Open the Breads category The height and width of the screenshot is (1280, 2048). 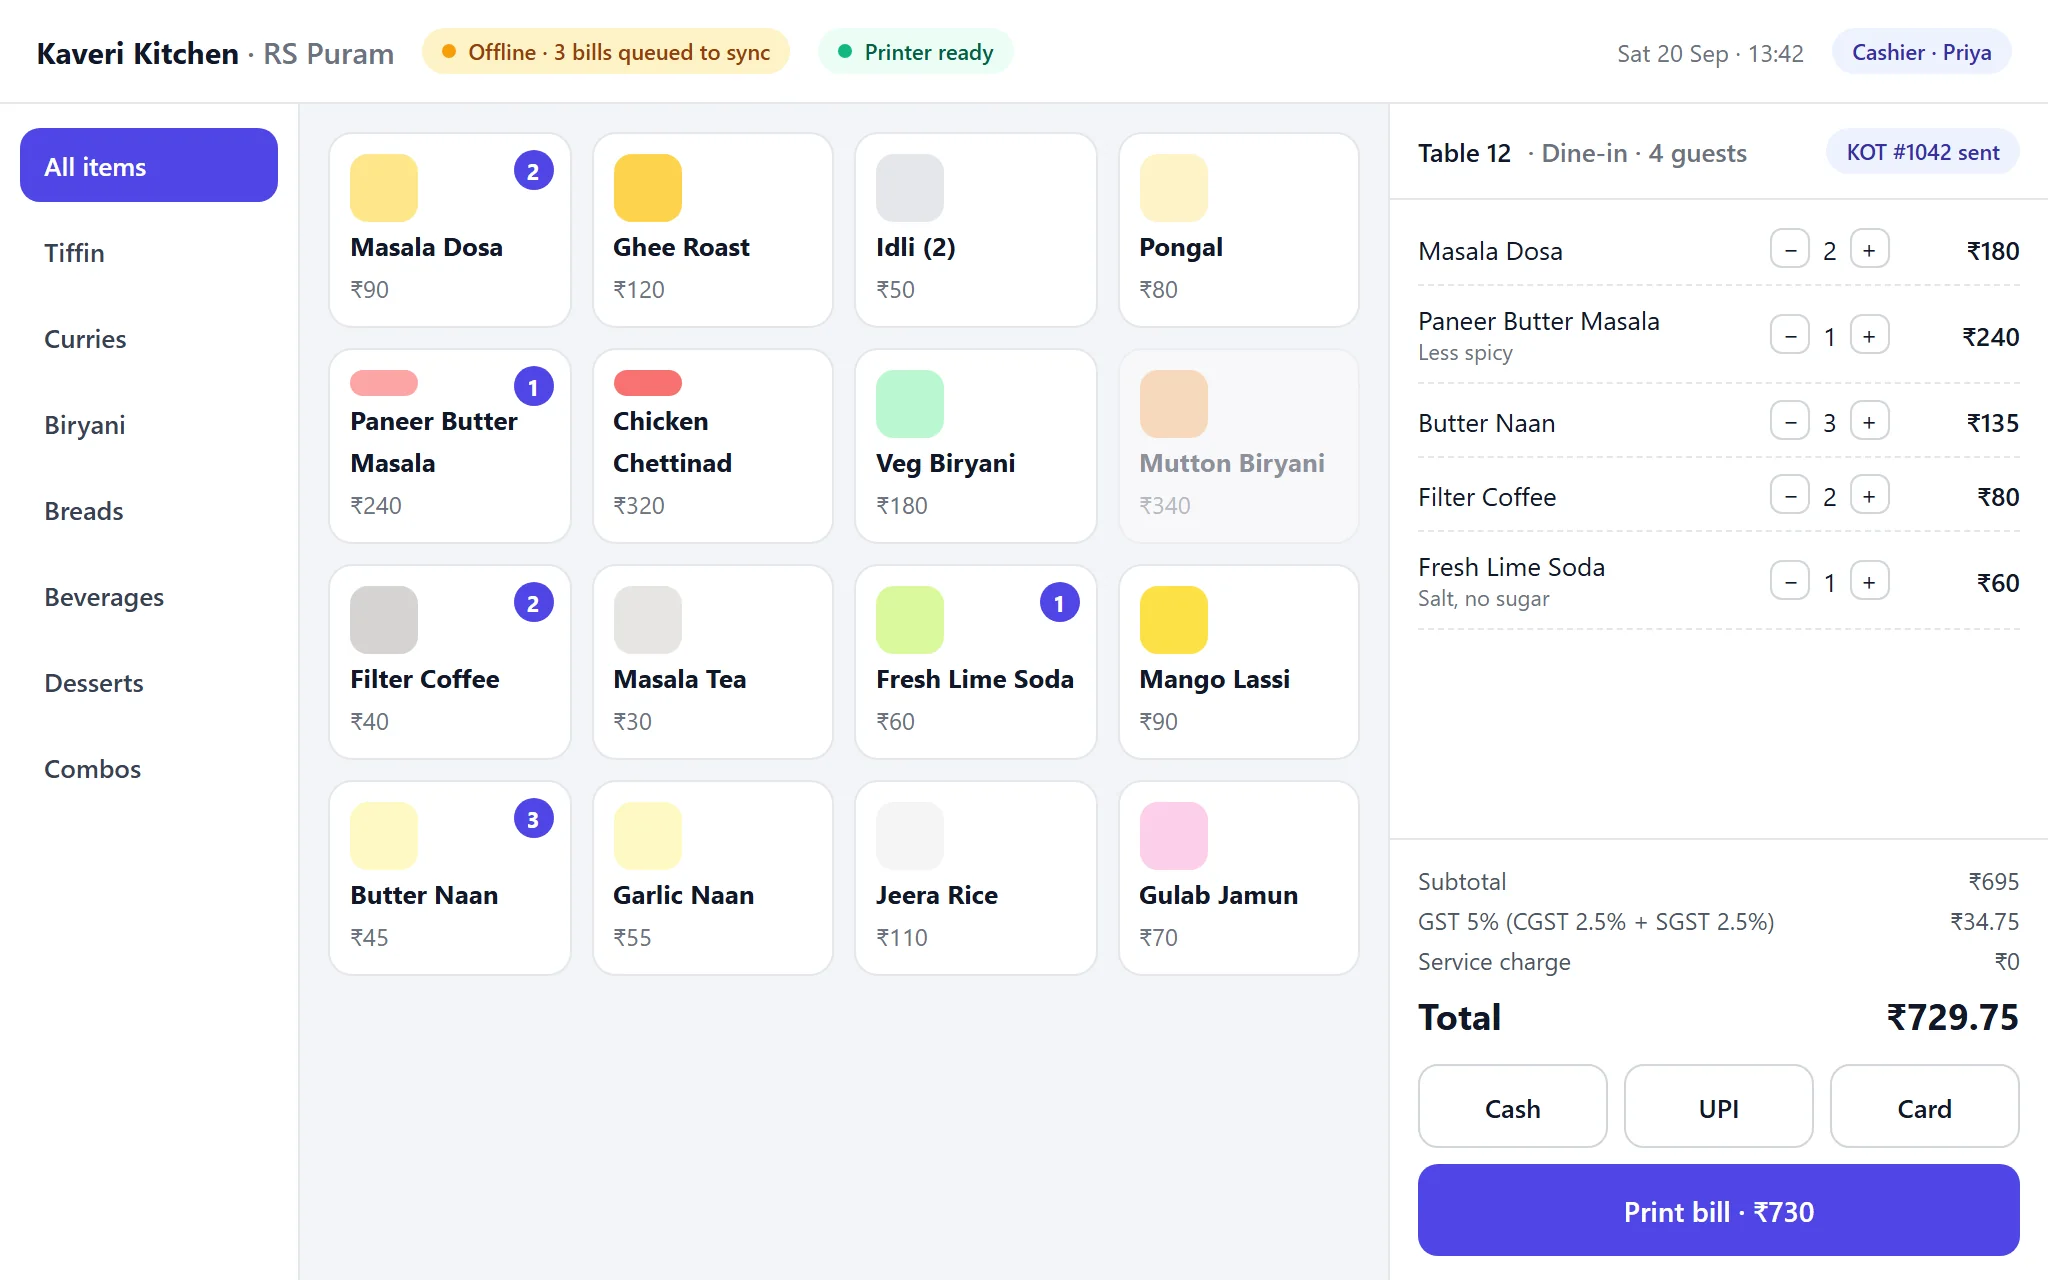[x=149, y=510]
